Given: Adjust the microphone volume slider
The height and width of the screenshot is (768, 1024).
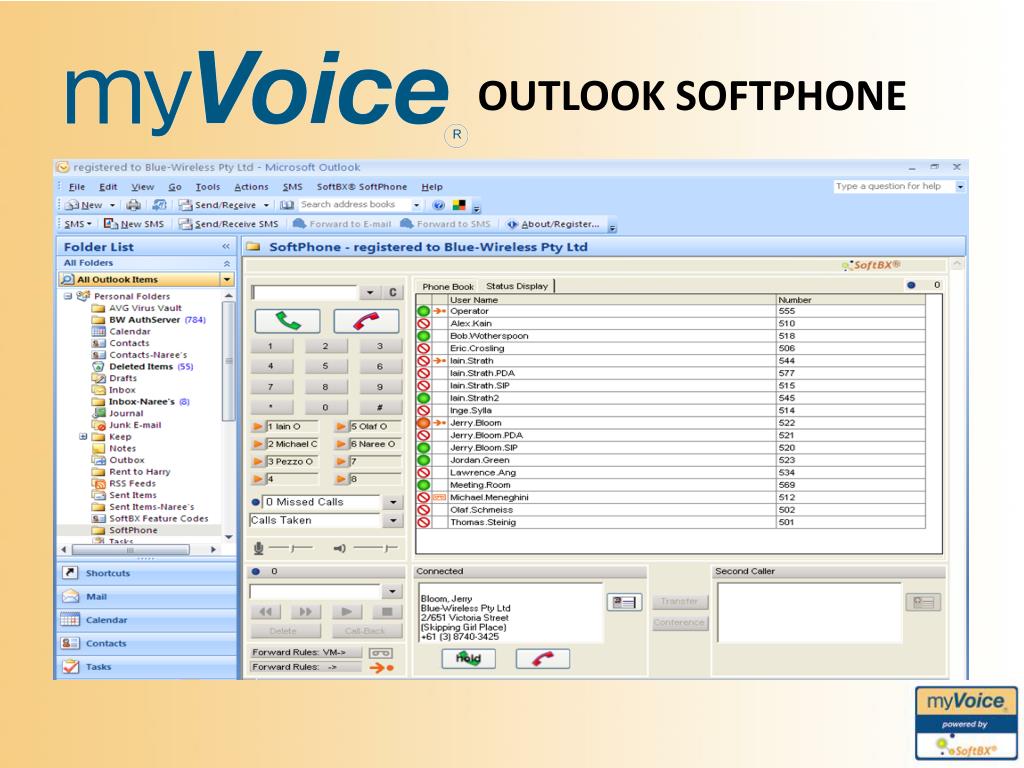Looking at the screenshot, I should pyautogui.click(x=291, y=549).
